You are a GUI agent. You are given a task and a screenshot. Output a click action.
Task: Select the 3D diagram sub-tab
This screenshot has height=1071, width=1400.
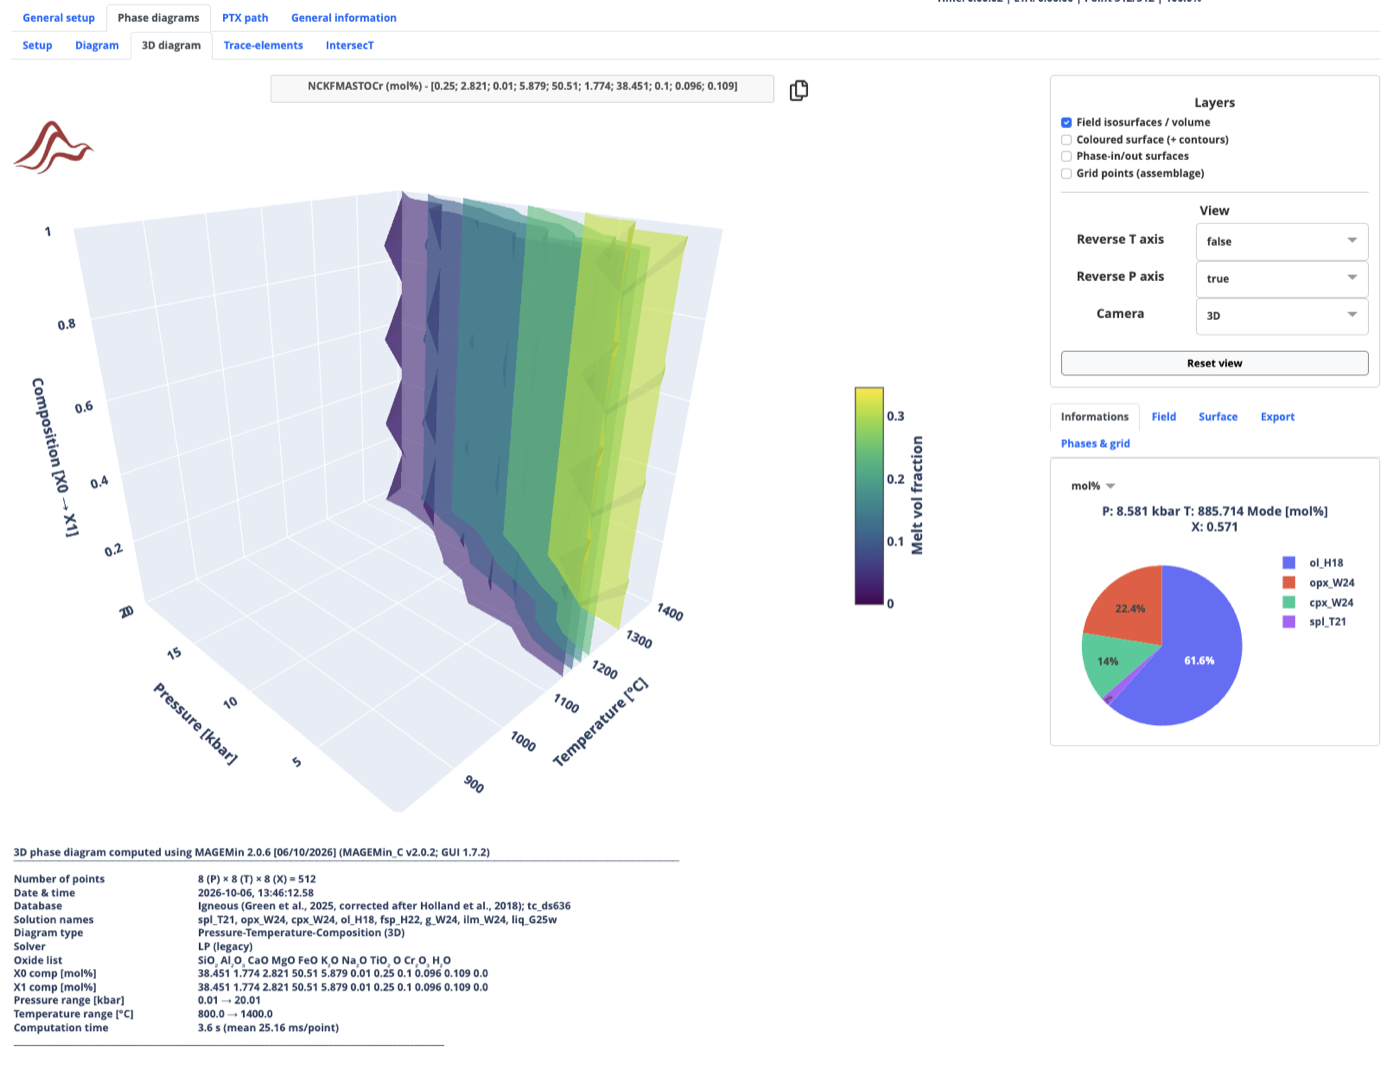click(171, 45)
